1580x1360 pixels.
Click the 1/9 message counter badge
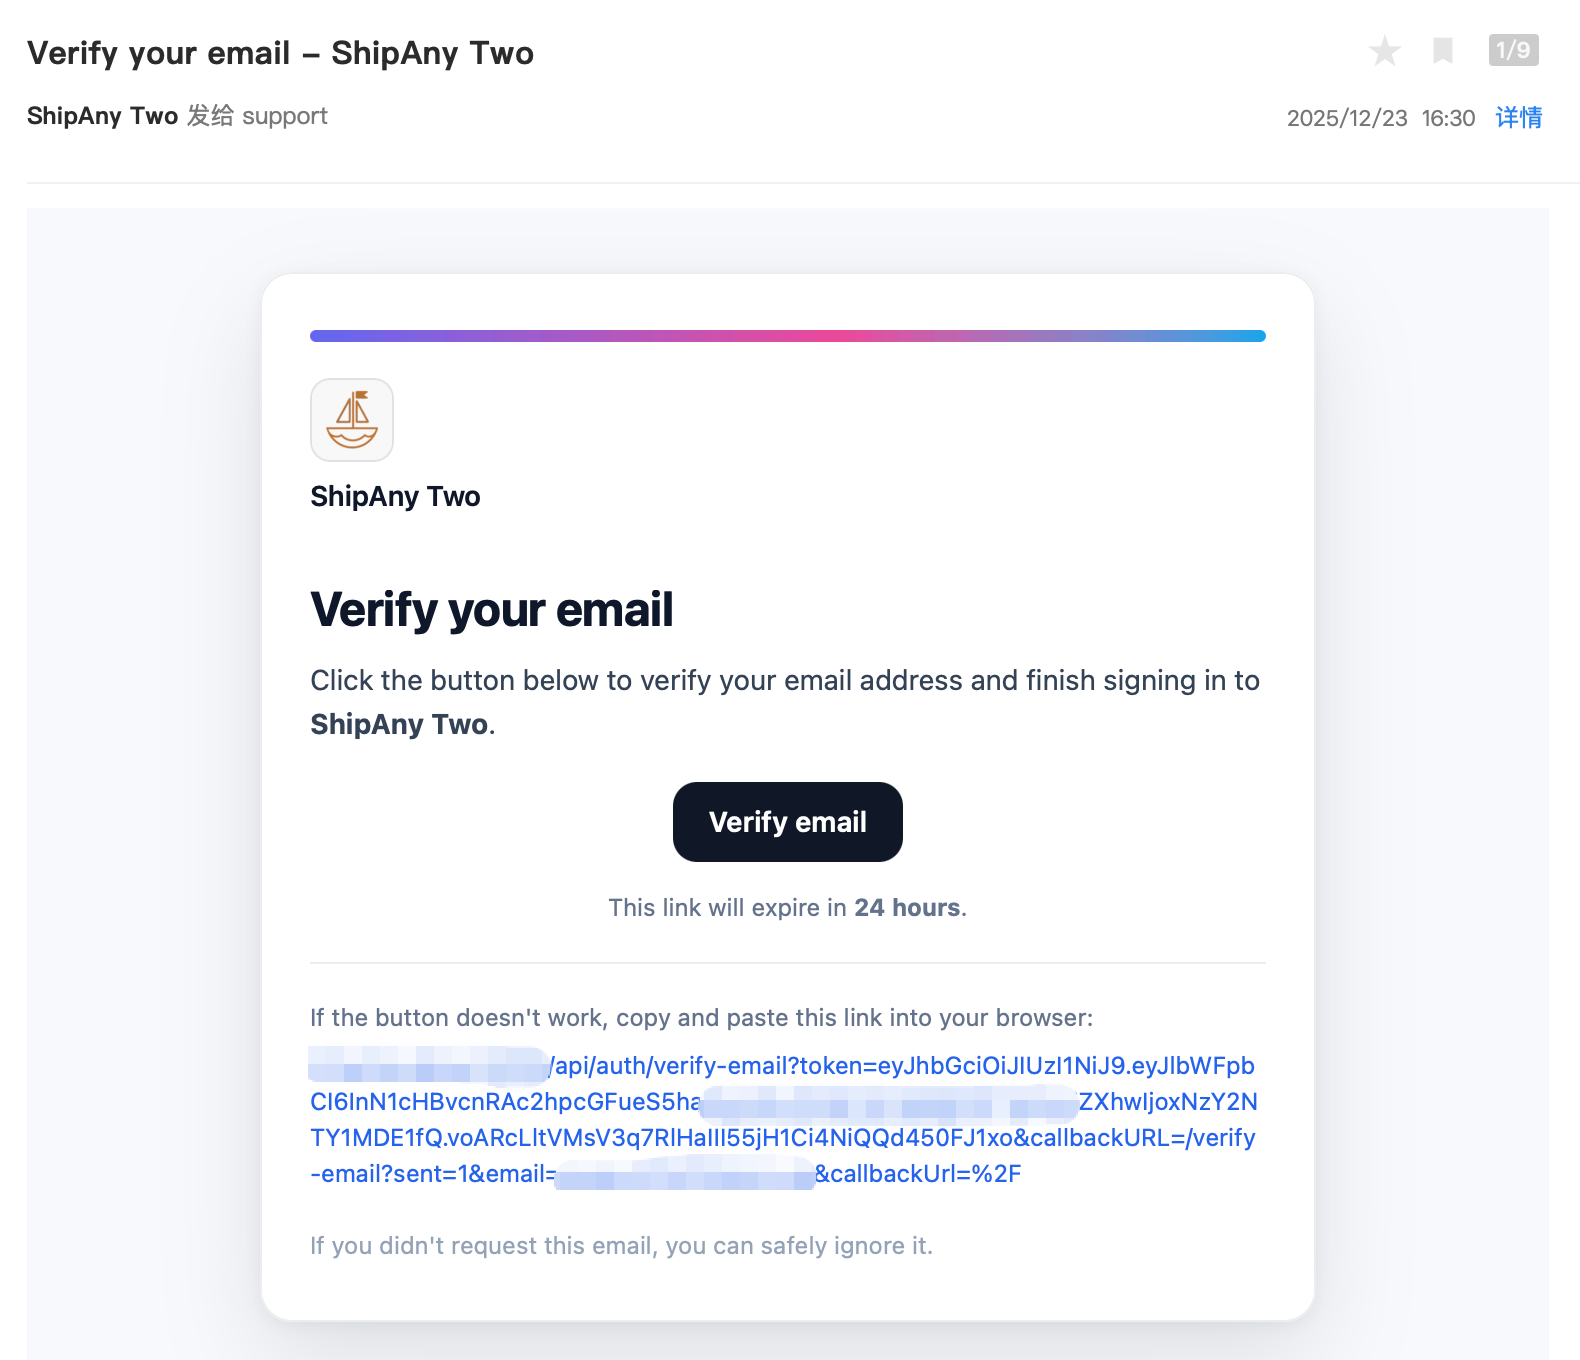1513,50
